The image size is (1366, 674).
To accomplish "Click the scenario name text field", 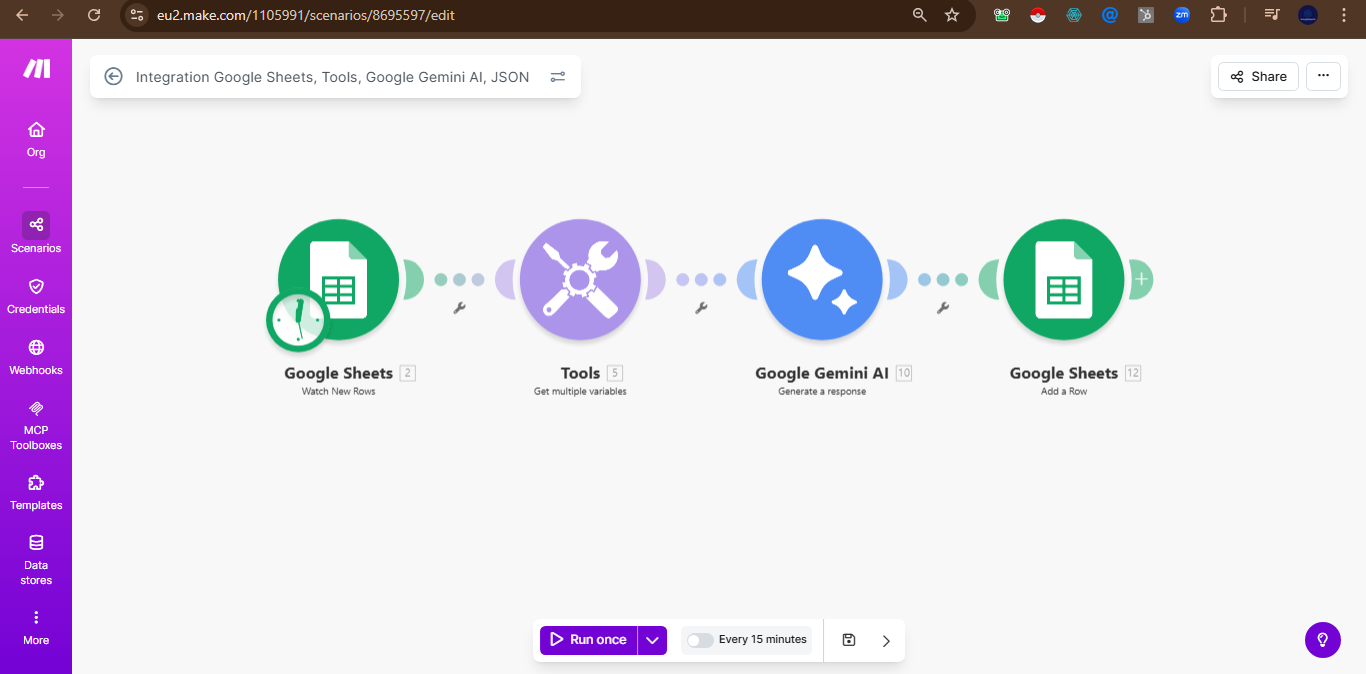I will [332, 77].
